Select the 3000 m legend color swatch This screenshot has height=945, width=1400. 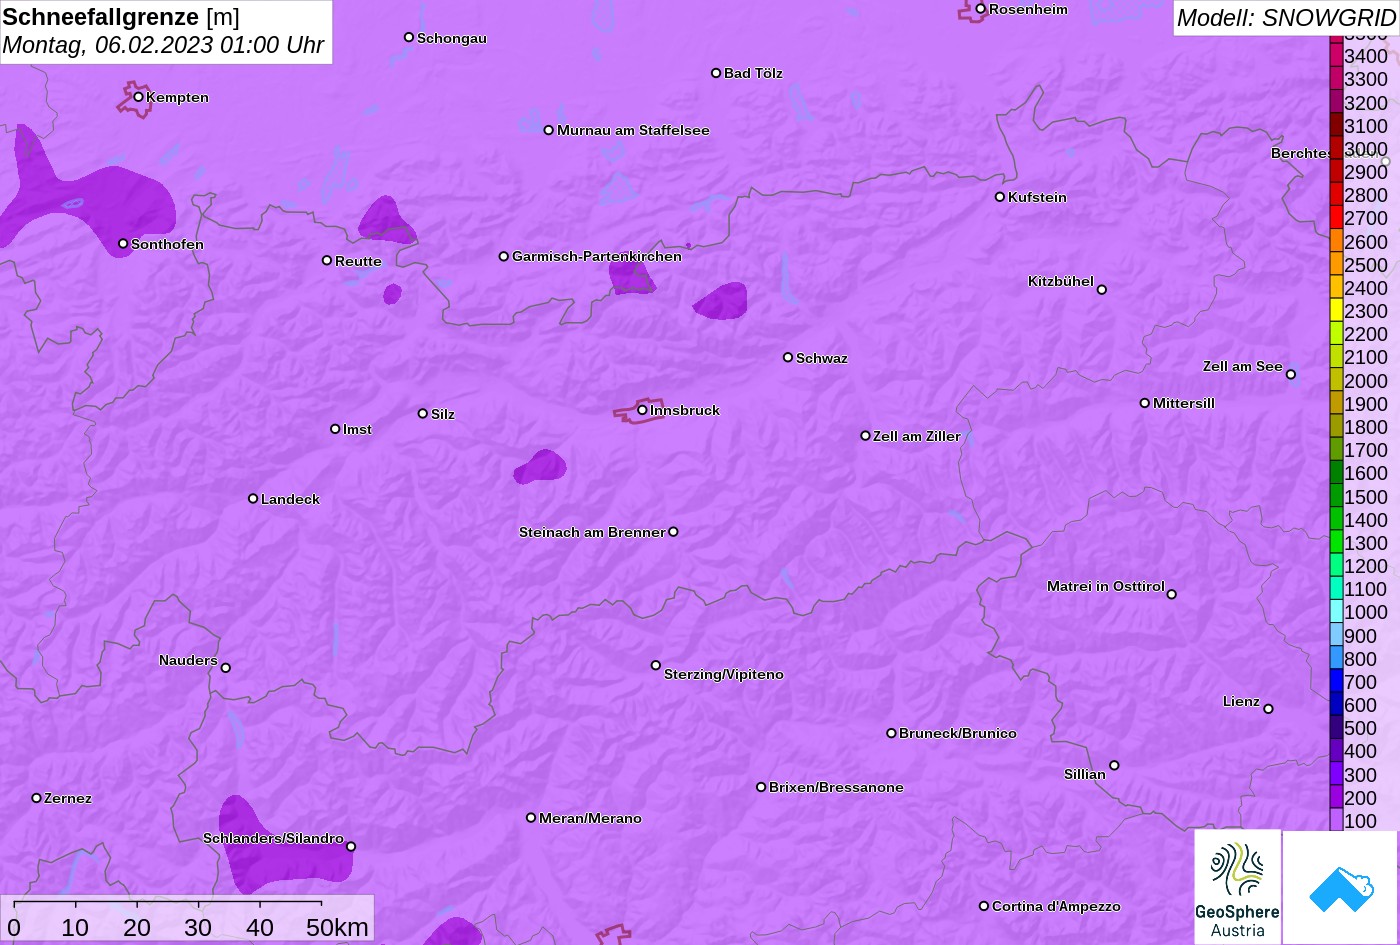coord(1336,149)
